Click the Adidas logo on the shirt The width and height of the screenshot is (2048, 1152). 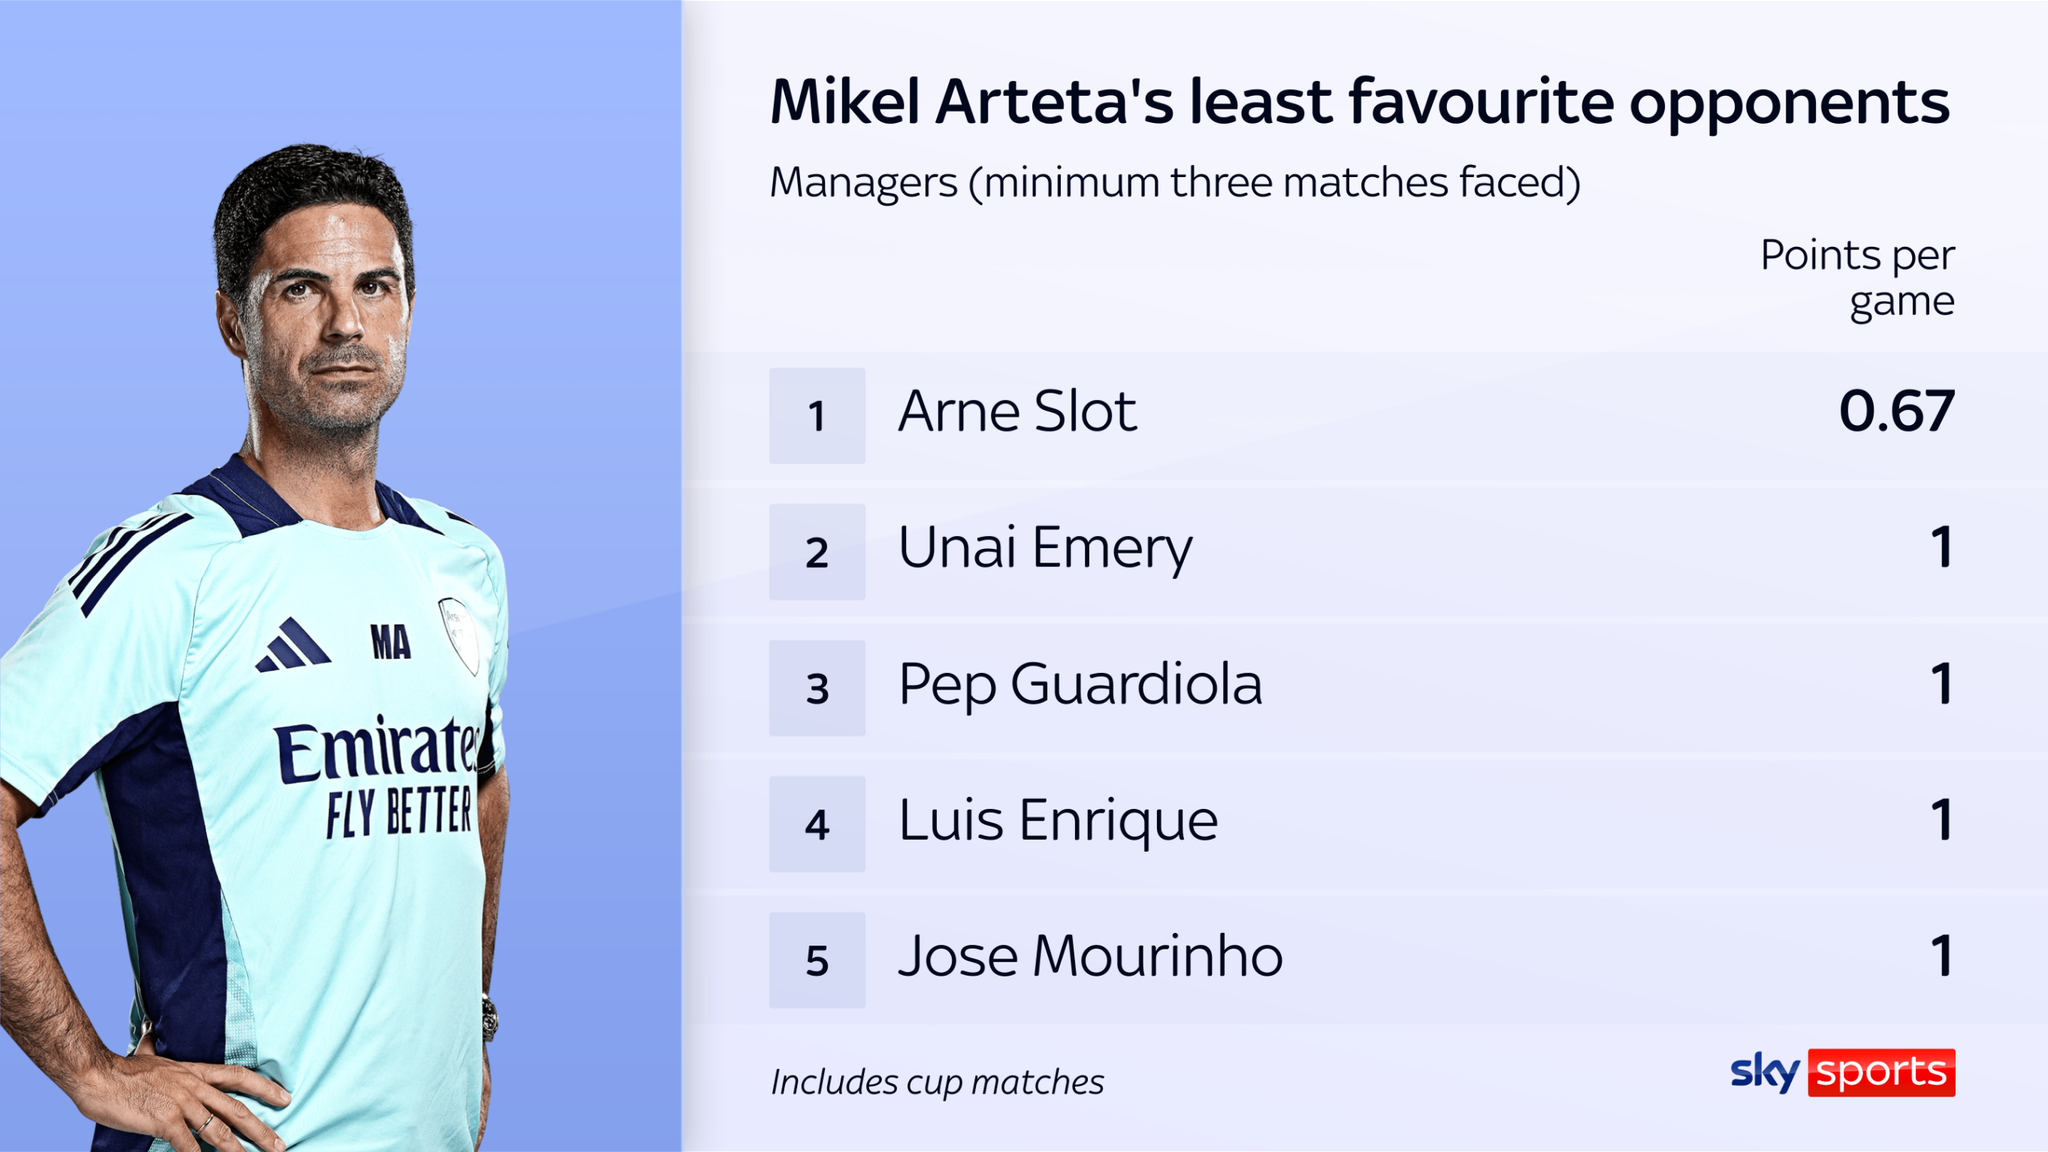[292, 645]
